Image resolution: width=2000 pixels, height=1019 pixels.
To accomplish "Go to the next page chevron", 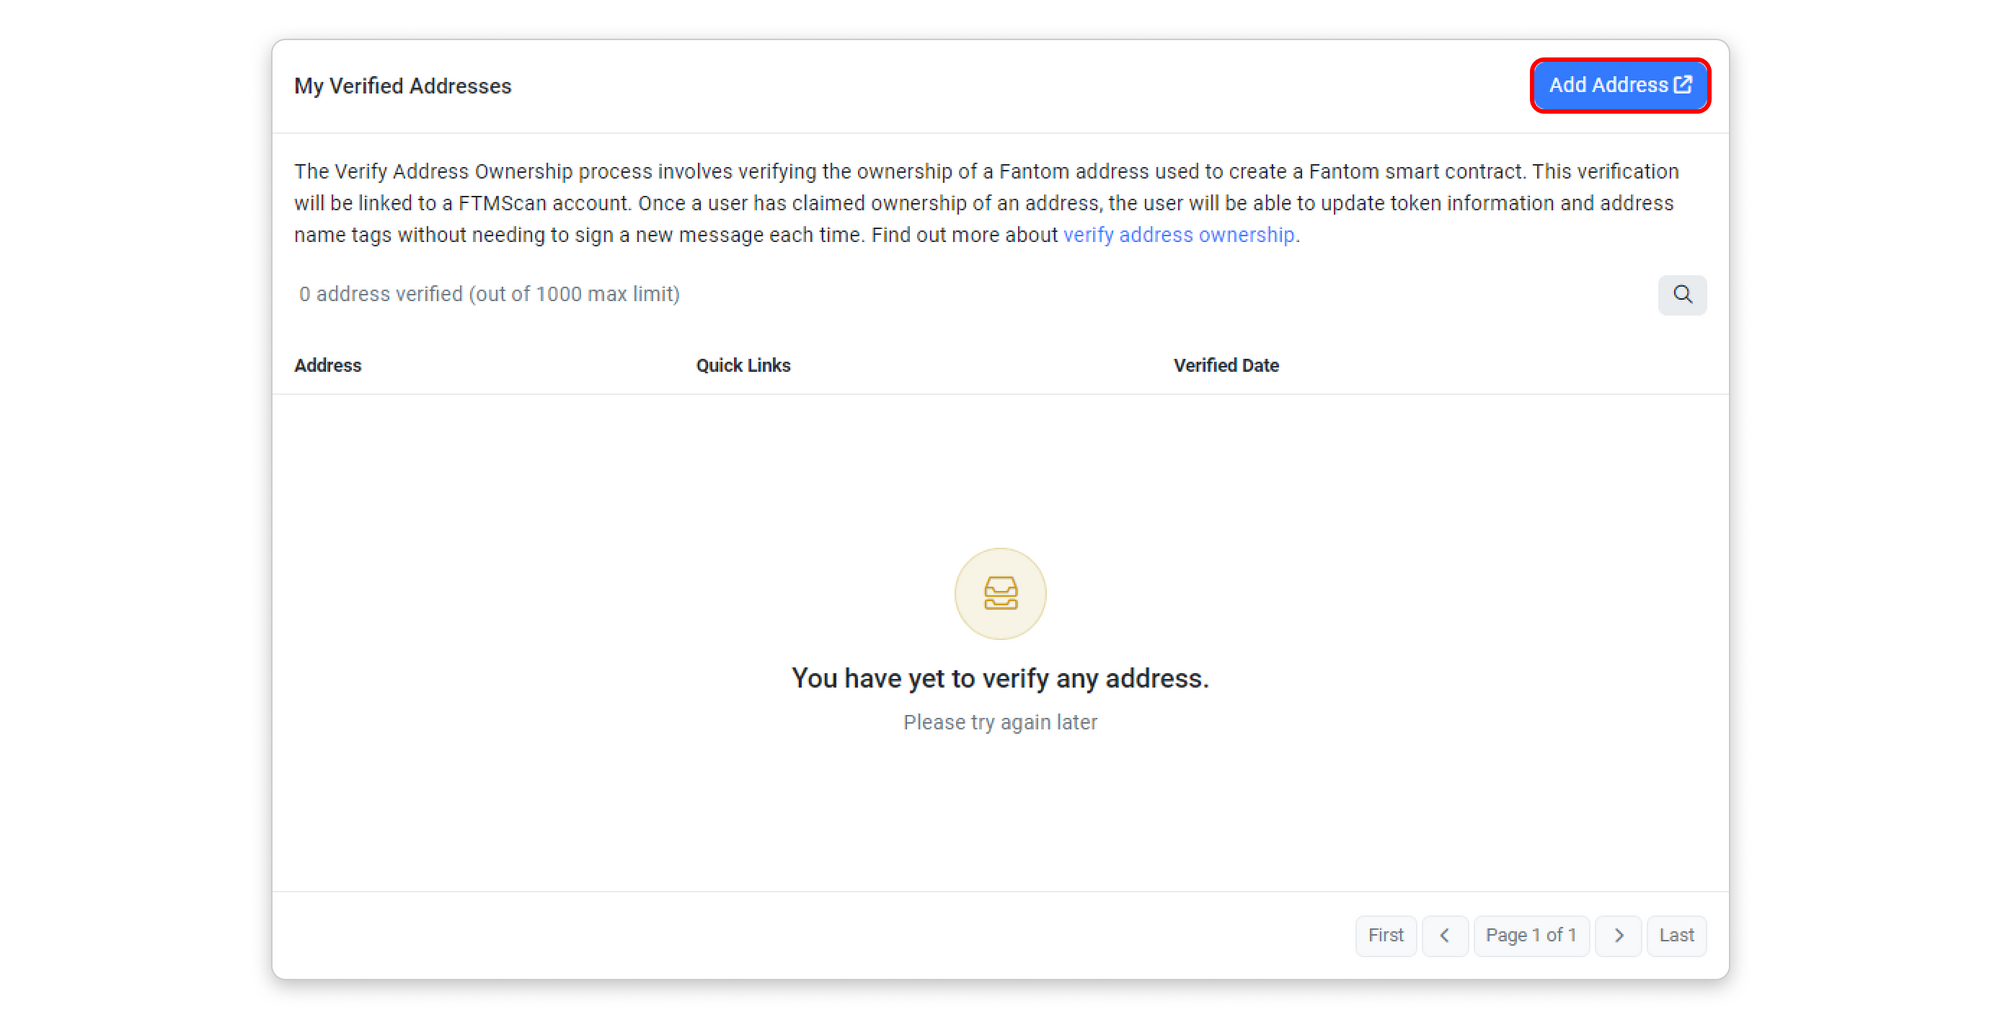I will point(1618,936).
